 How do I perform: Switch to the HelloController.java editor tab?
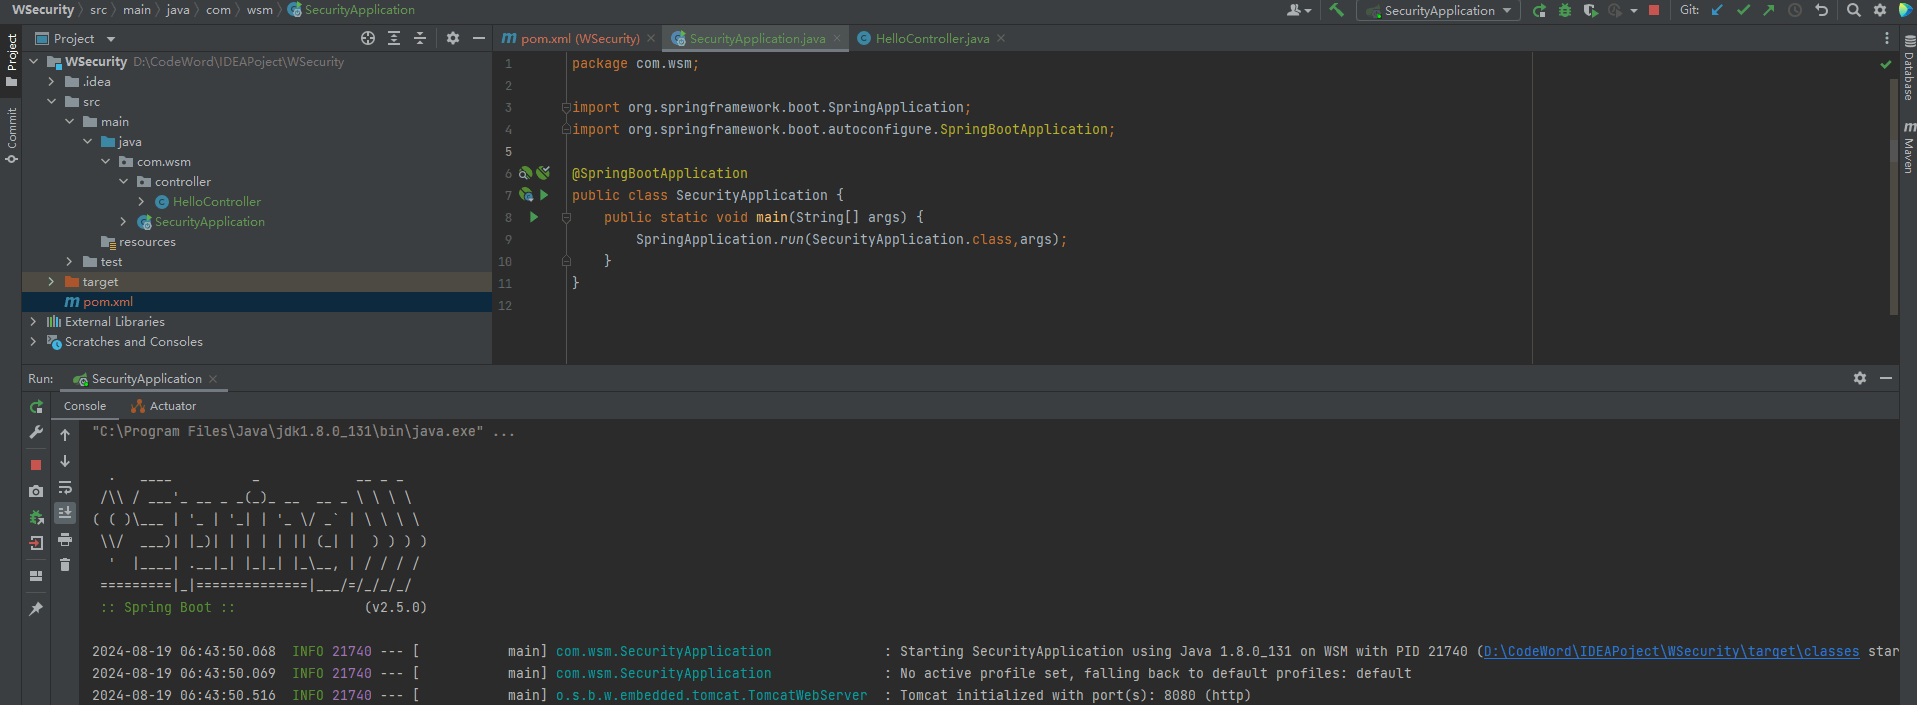pyautogui.click(x=931, y=39)
